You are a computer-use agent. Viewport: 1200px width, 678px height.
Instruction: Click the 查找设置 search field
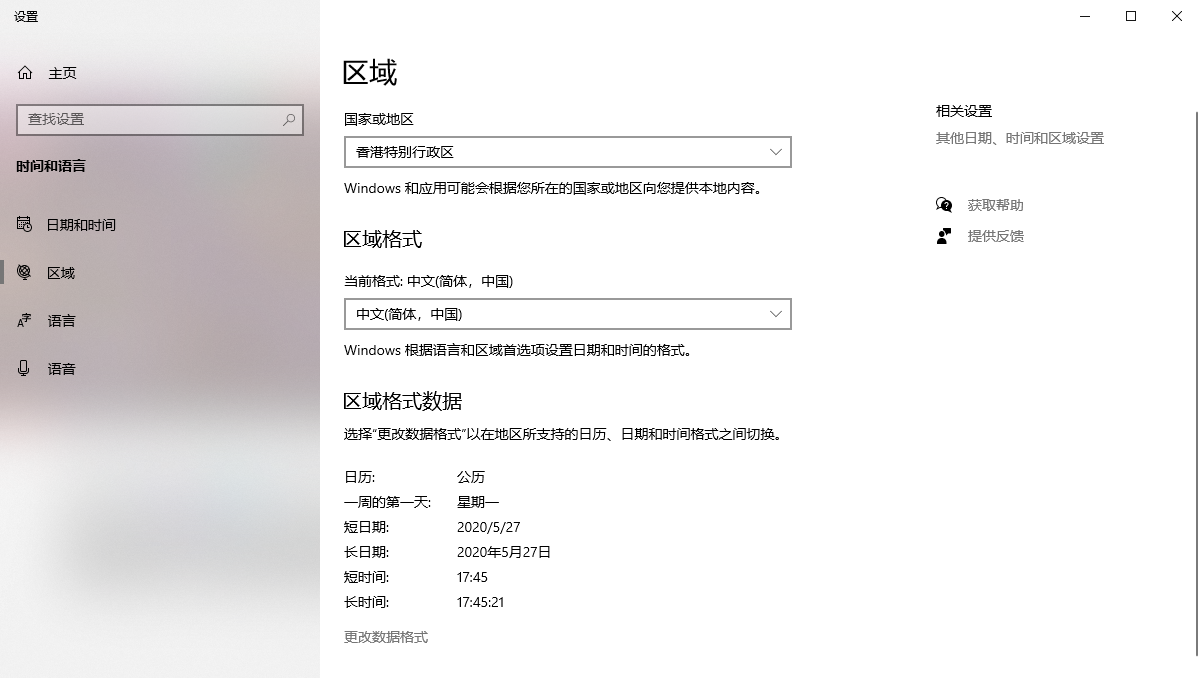[x=160, y=119]
